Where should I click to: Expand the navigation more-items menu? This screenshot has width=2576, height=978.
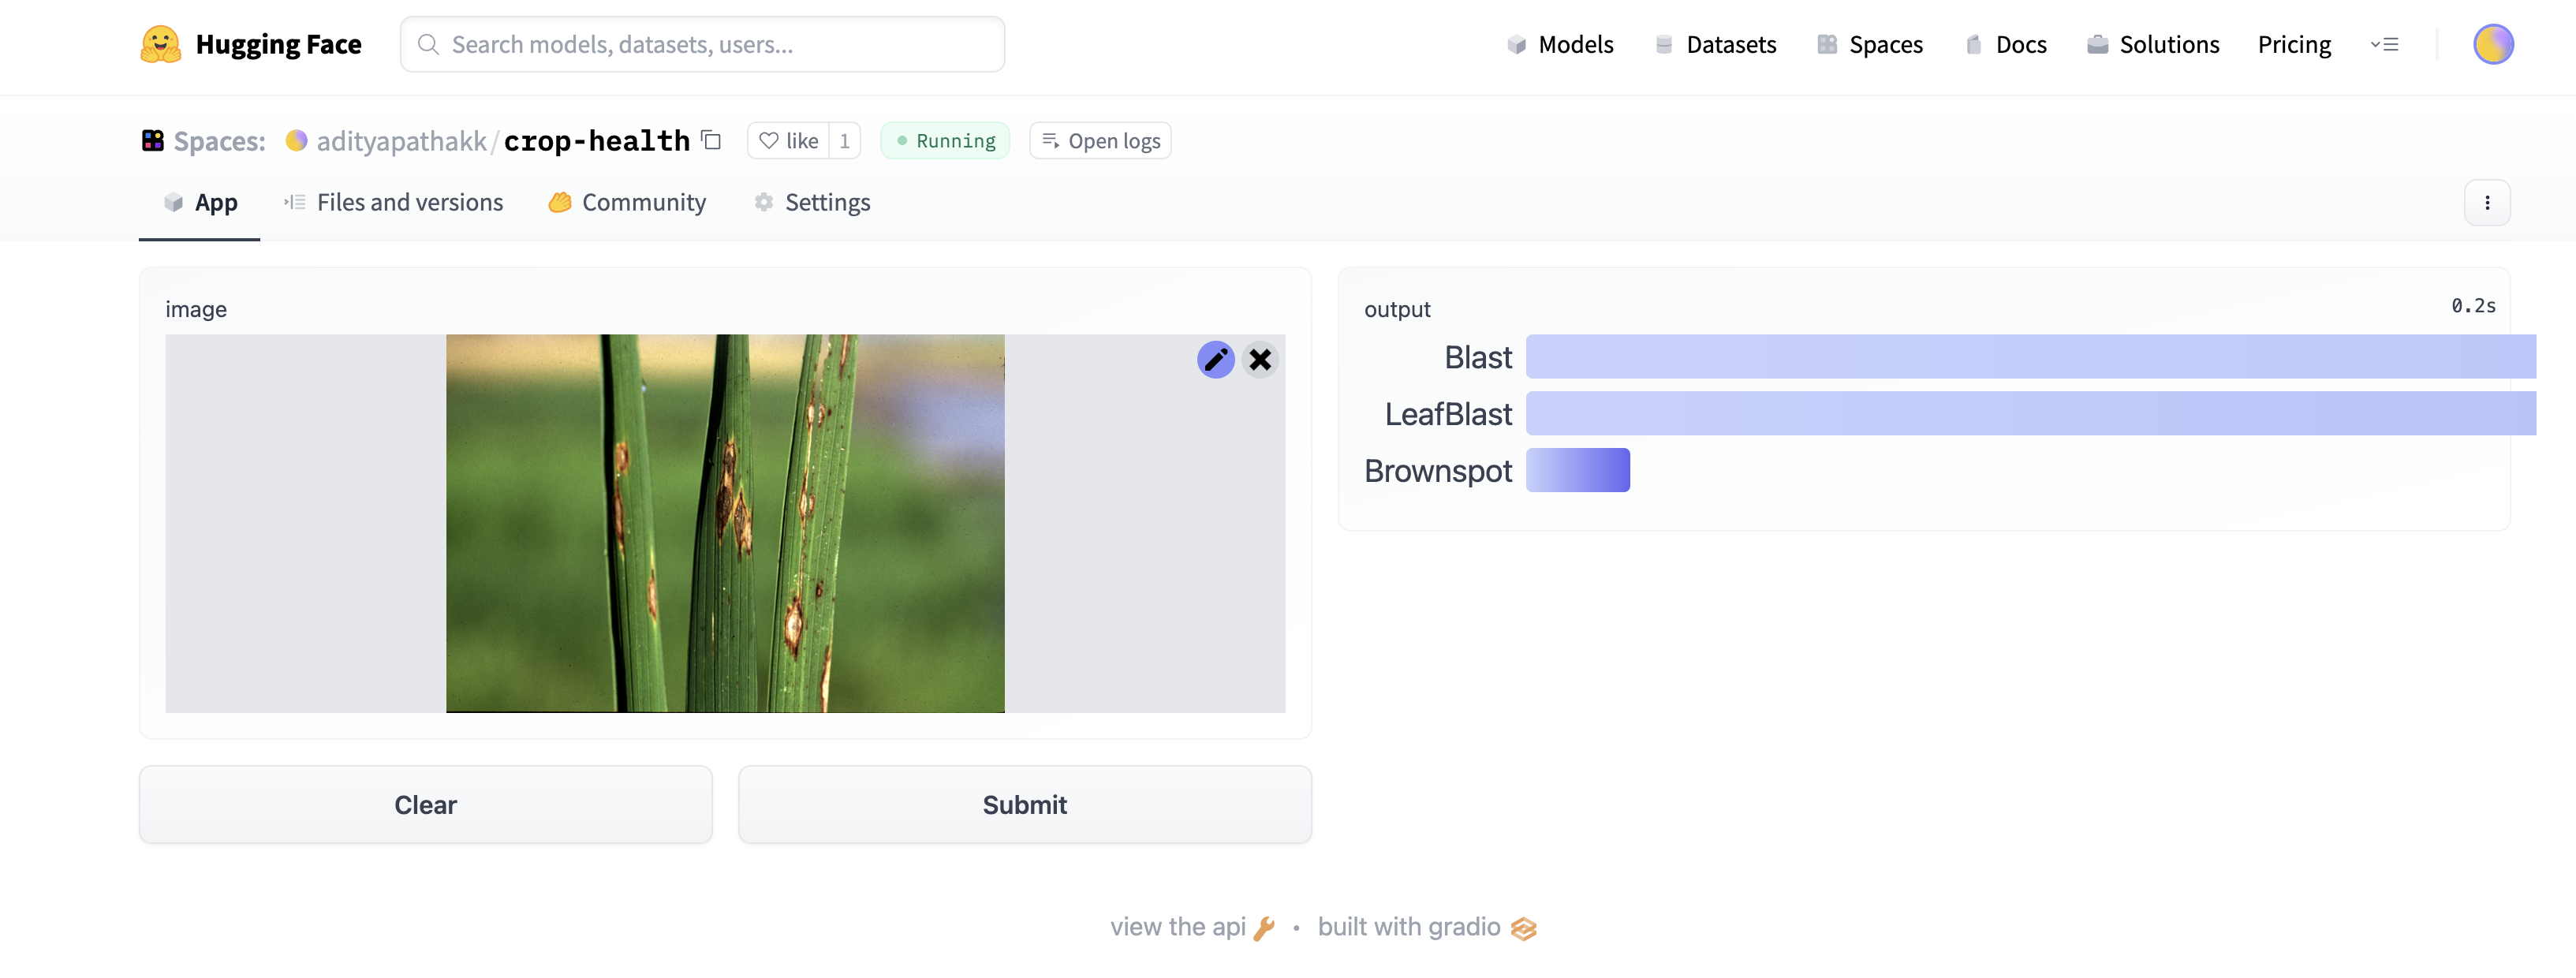point(2384,44)
